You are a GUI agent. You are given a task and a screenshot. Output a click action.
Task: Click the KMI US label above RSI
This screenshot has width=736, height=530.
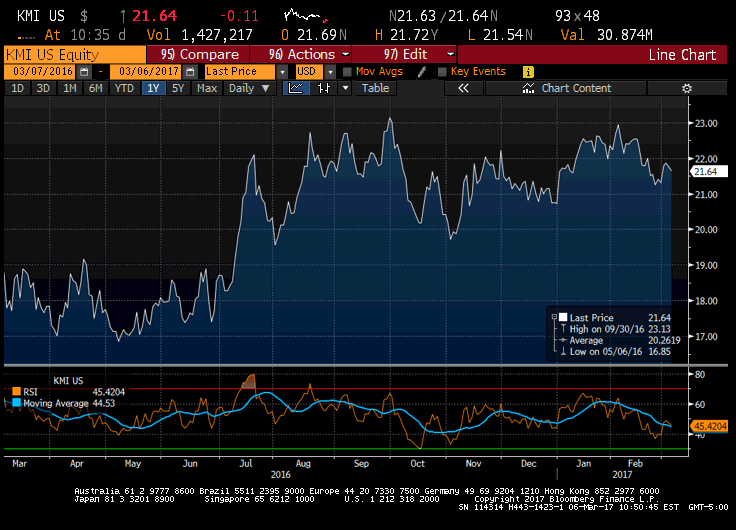(x=68, y=381)
